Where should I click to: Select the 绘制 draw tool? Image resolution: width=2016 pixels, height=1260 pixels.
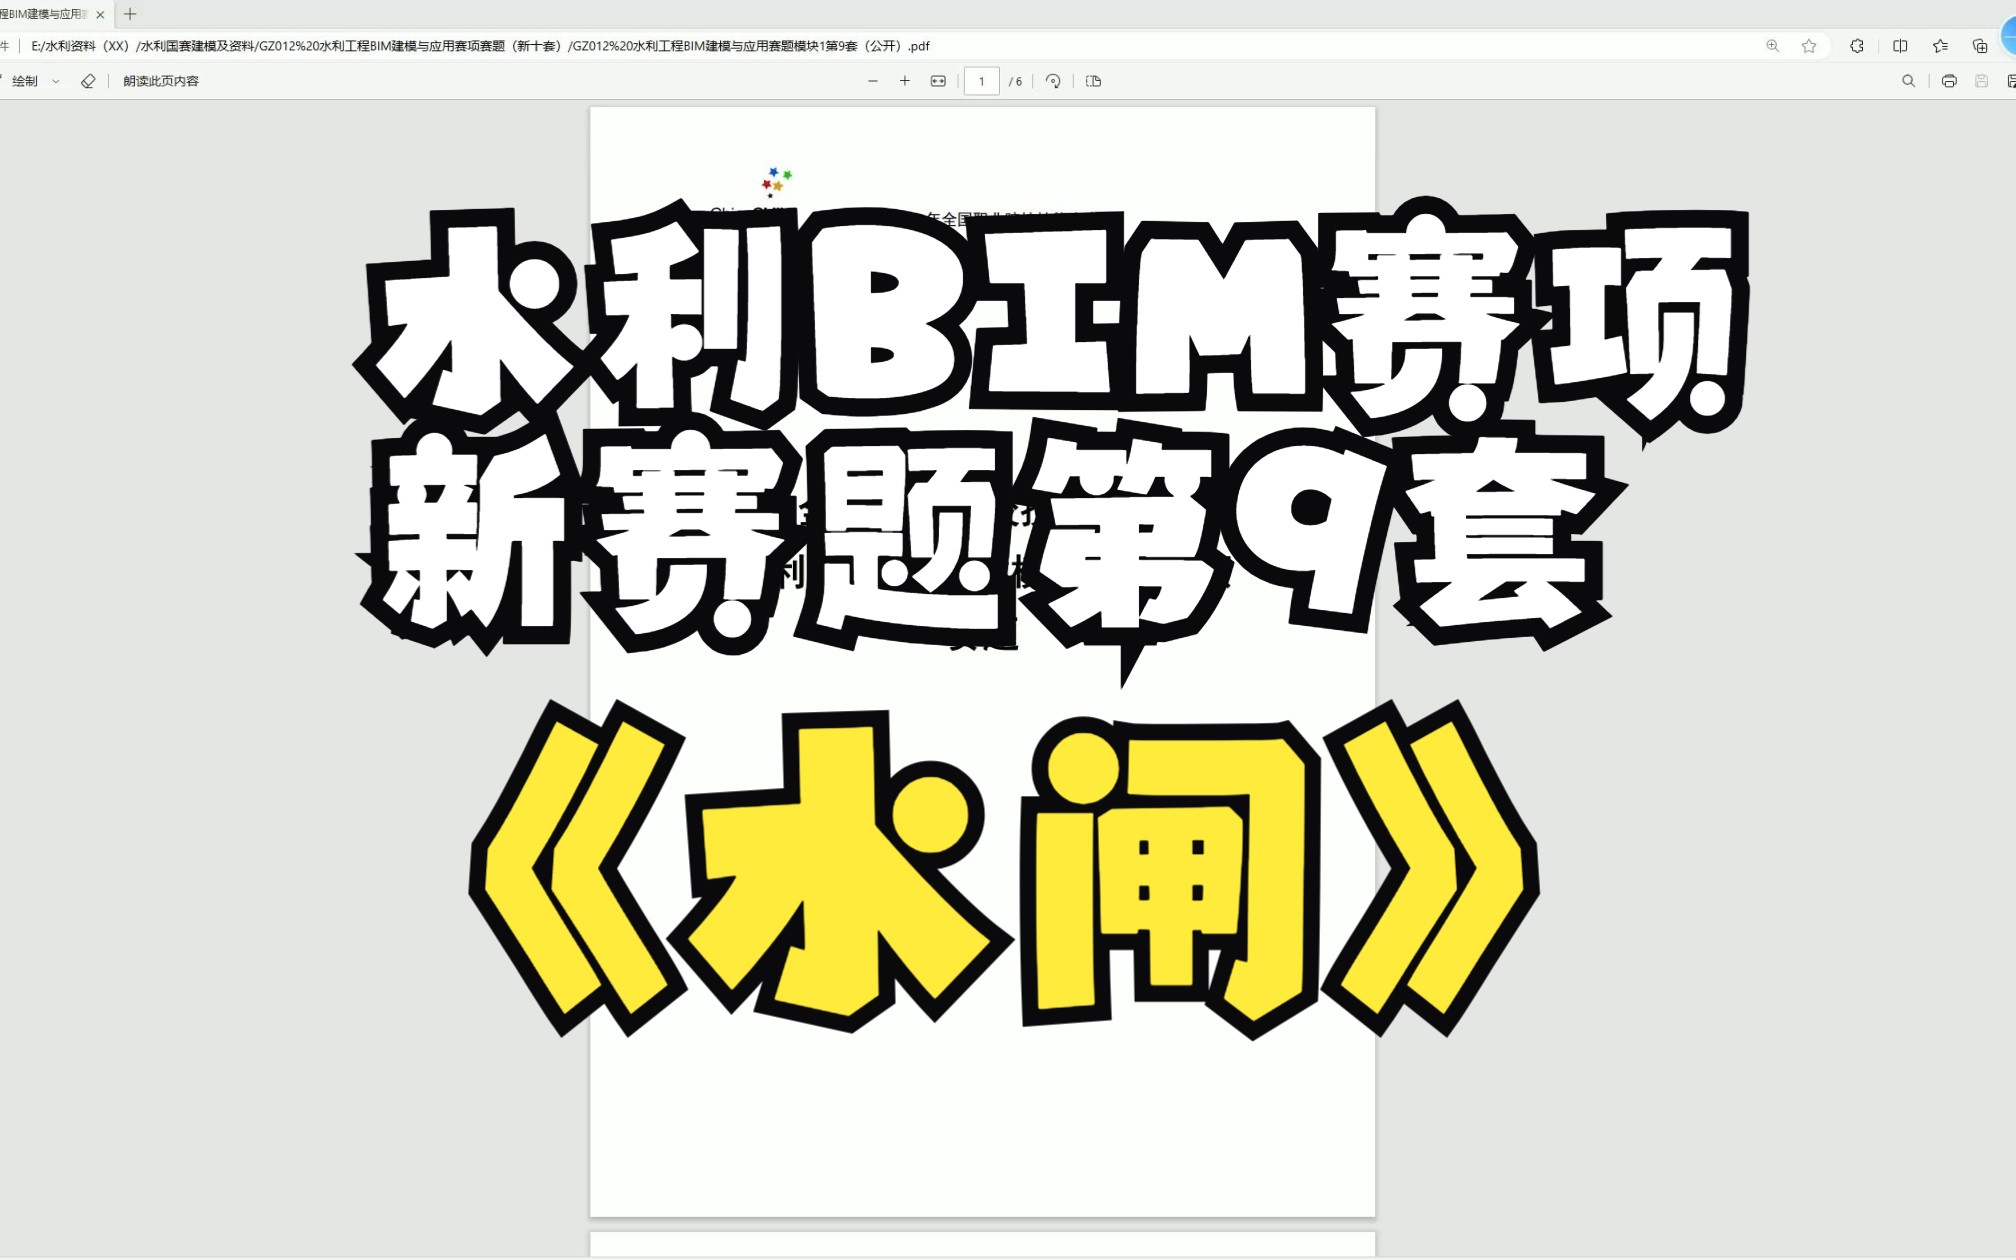(x=25, y=81)
